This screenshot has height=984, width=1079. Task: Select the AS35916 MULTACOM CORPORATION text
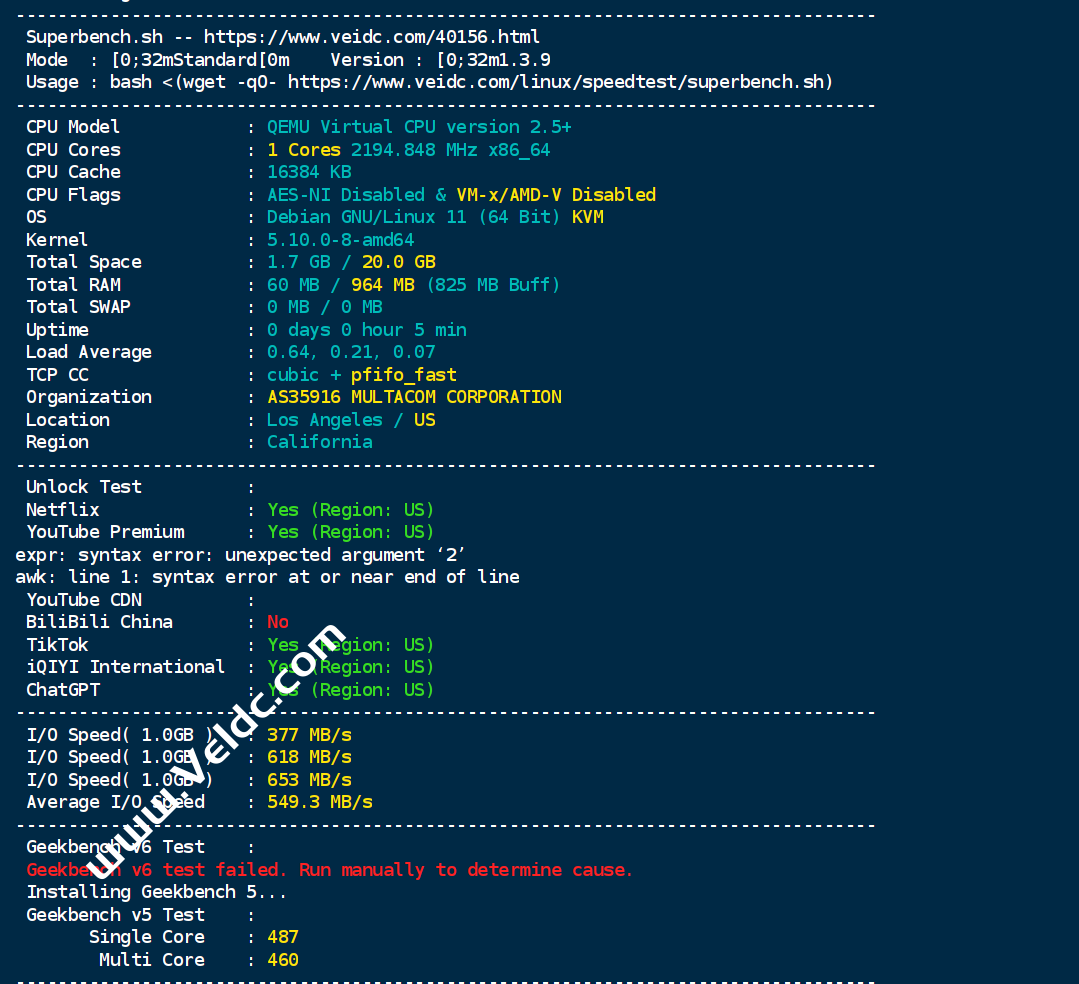pyautogui.click(x=414, y=397)
